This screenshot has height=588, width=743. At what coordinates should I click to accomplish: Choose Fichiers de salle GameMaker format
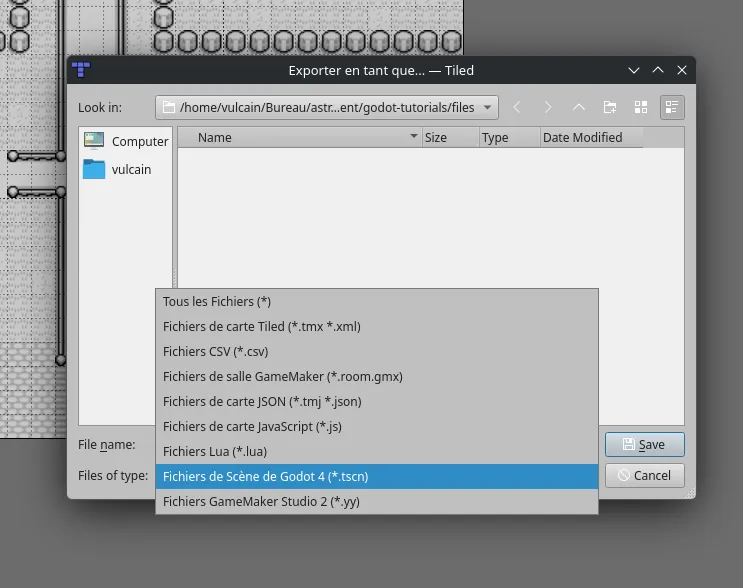(x=377, y=377)
